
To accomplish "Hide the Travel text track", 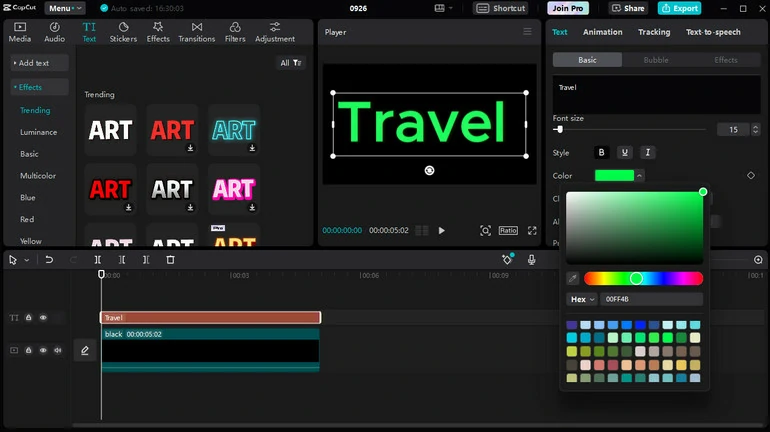I will 43,318.
